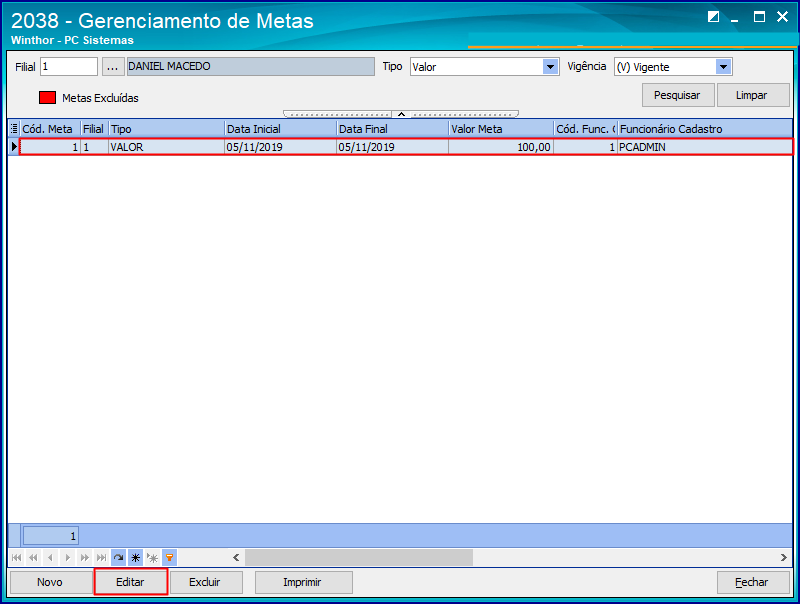Click the Editar button
Image resolution: width=800 pixels, height=604 pixels.
pyautogui.click(x=131, y=582)
